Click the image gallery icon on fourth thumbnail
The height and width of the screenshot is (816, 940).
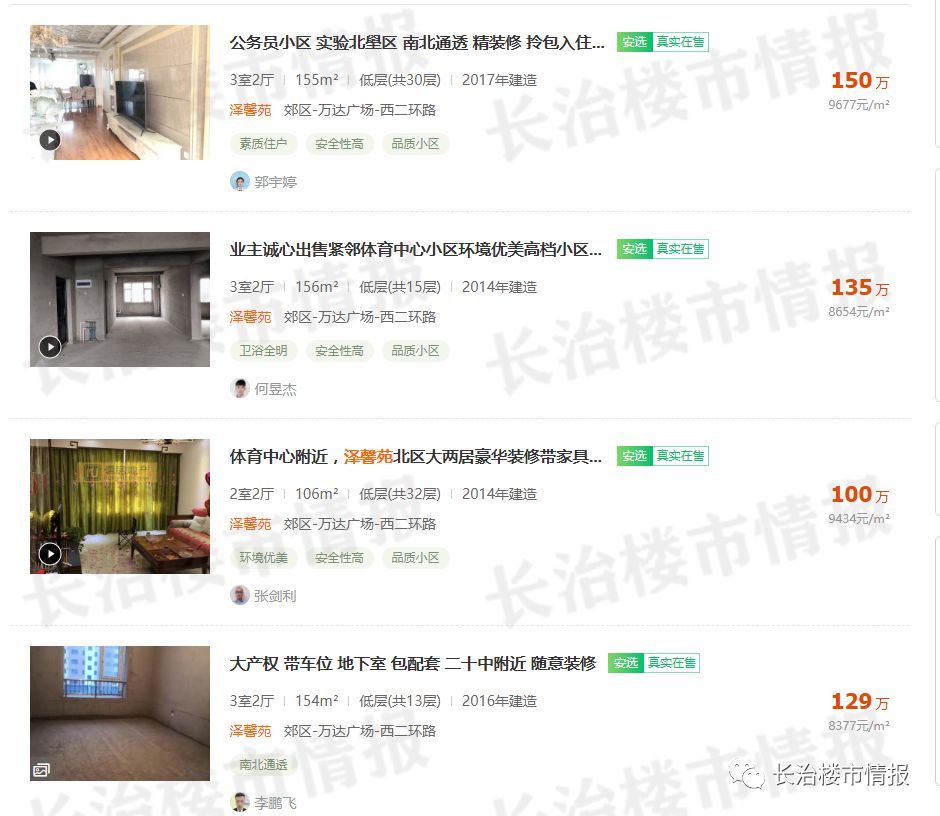tap(41, 770)
